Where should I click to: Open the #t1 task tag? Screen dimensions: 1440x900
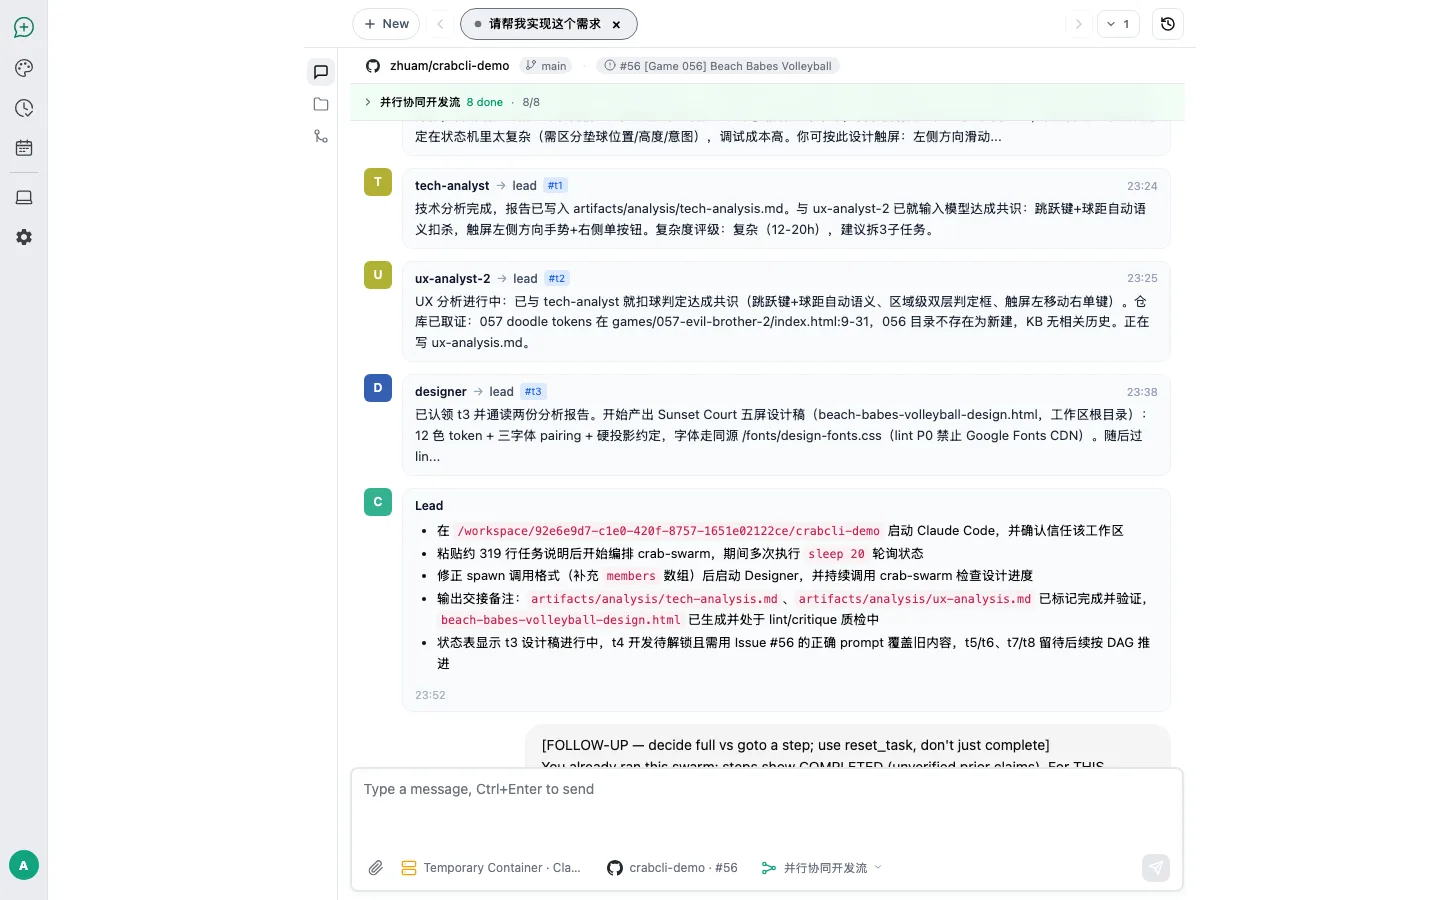coord(556,185)
